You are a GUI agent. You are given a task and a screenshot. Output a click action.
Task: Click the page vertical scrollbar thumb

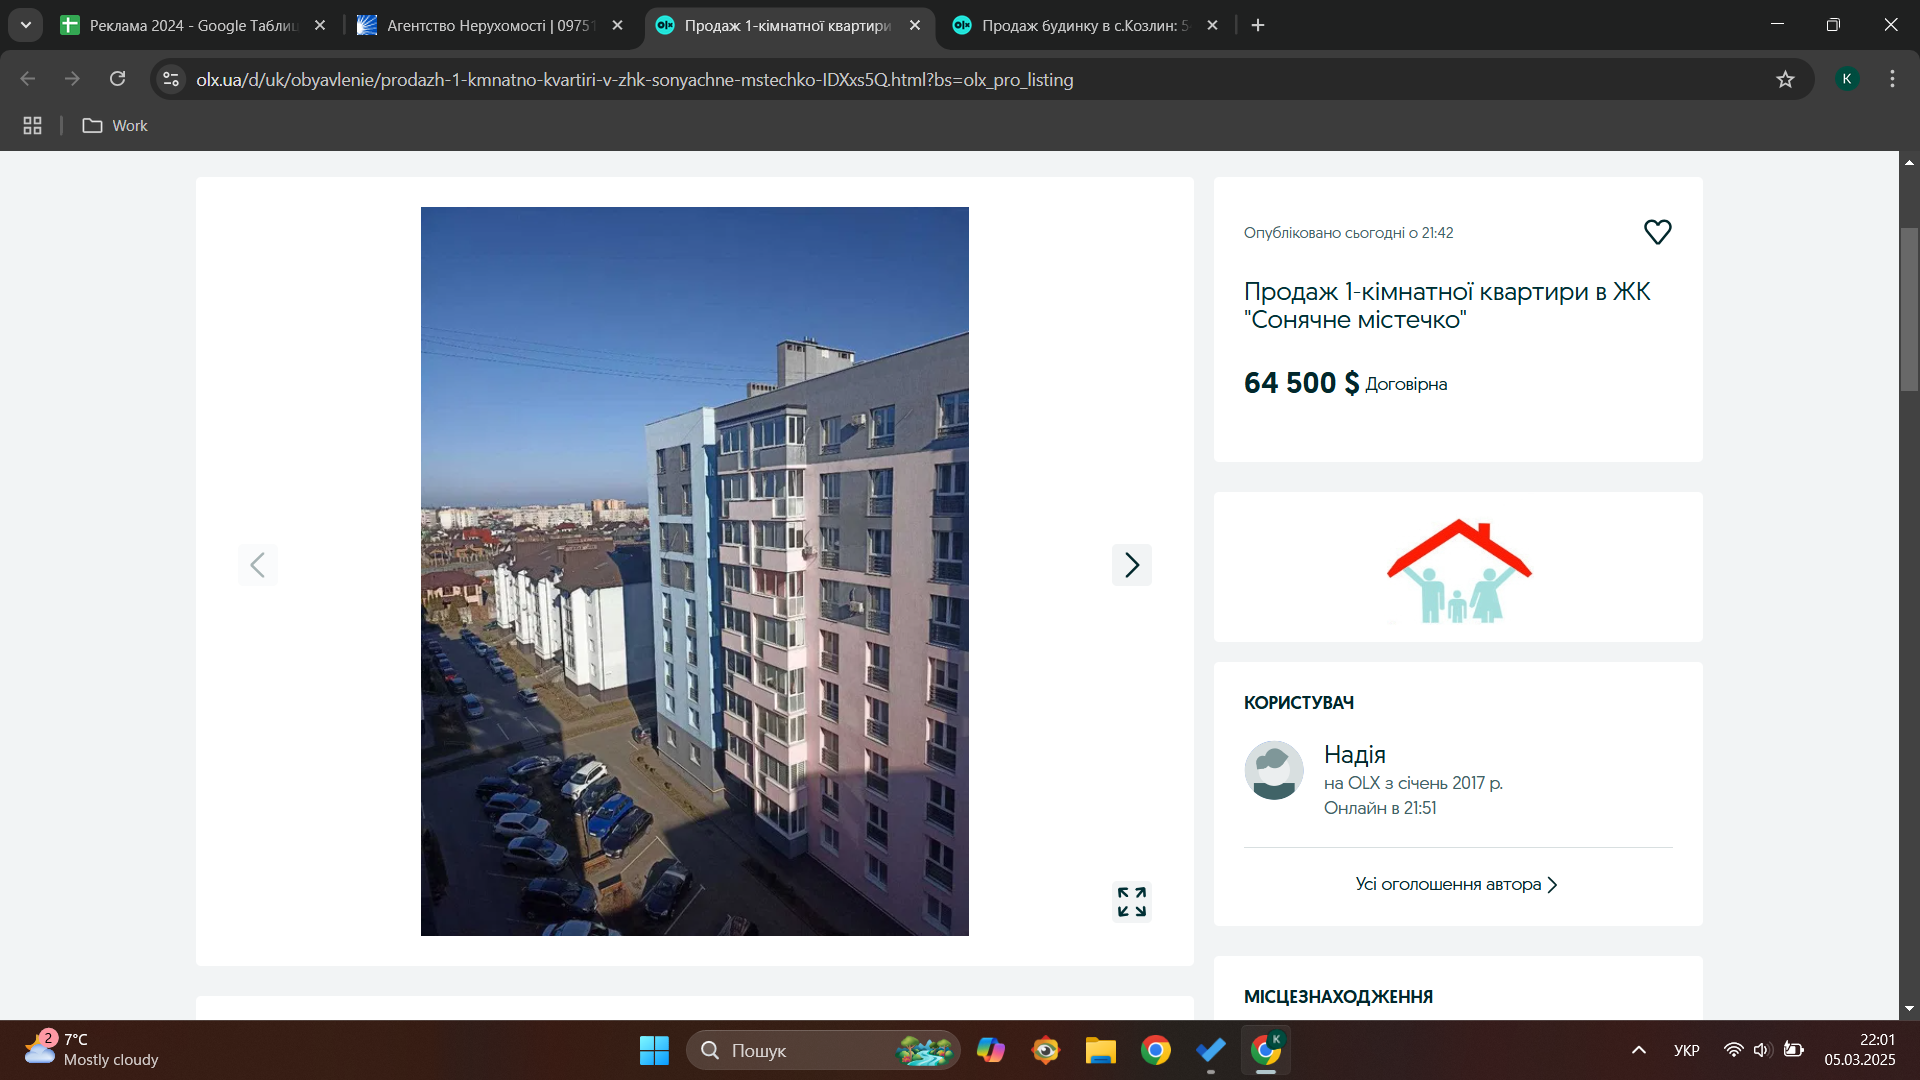point(1909,310)
